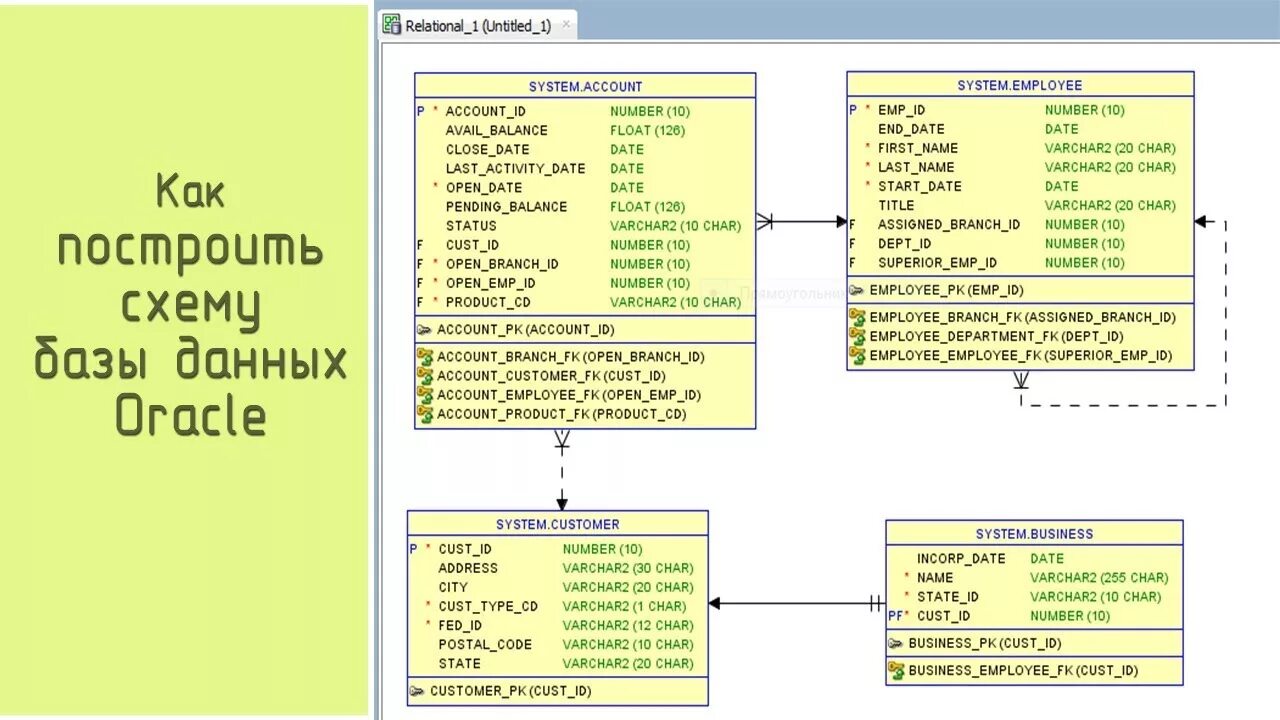Click the foreign key icon for ACCOUNT_PRODUCT_FK
The width and height of the screenshot is (1280, 720).
click(x=425, y=413)
